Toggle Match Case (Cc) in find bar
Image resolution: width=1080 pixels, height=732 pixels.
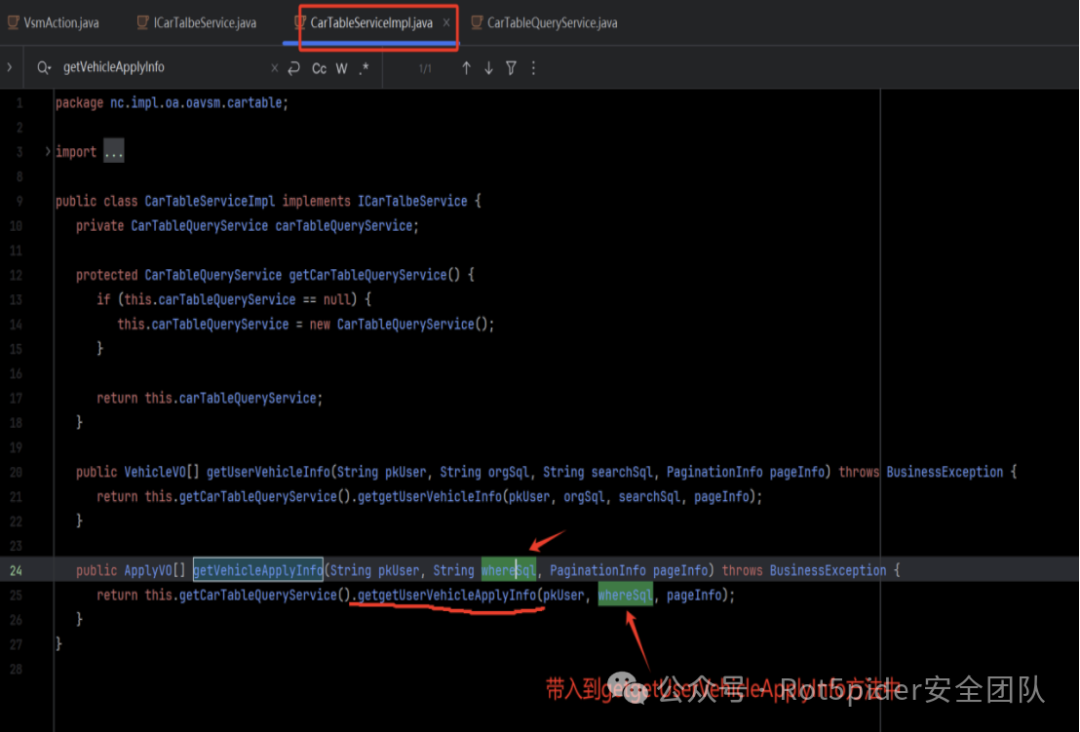319,68
